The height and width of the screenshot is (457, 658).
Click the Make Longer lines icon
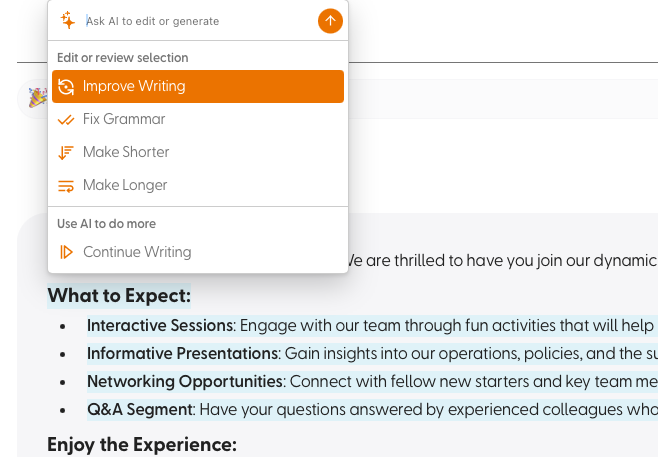click(66, 185)
